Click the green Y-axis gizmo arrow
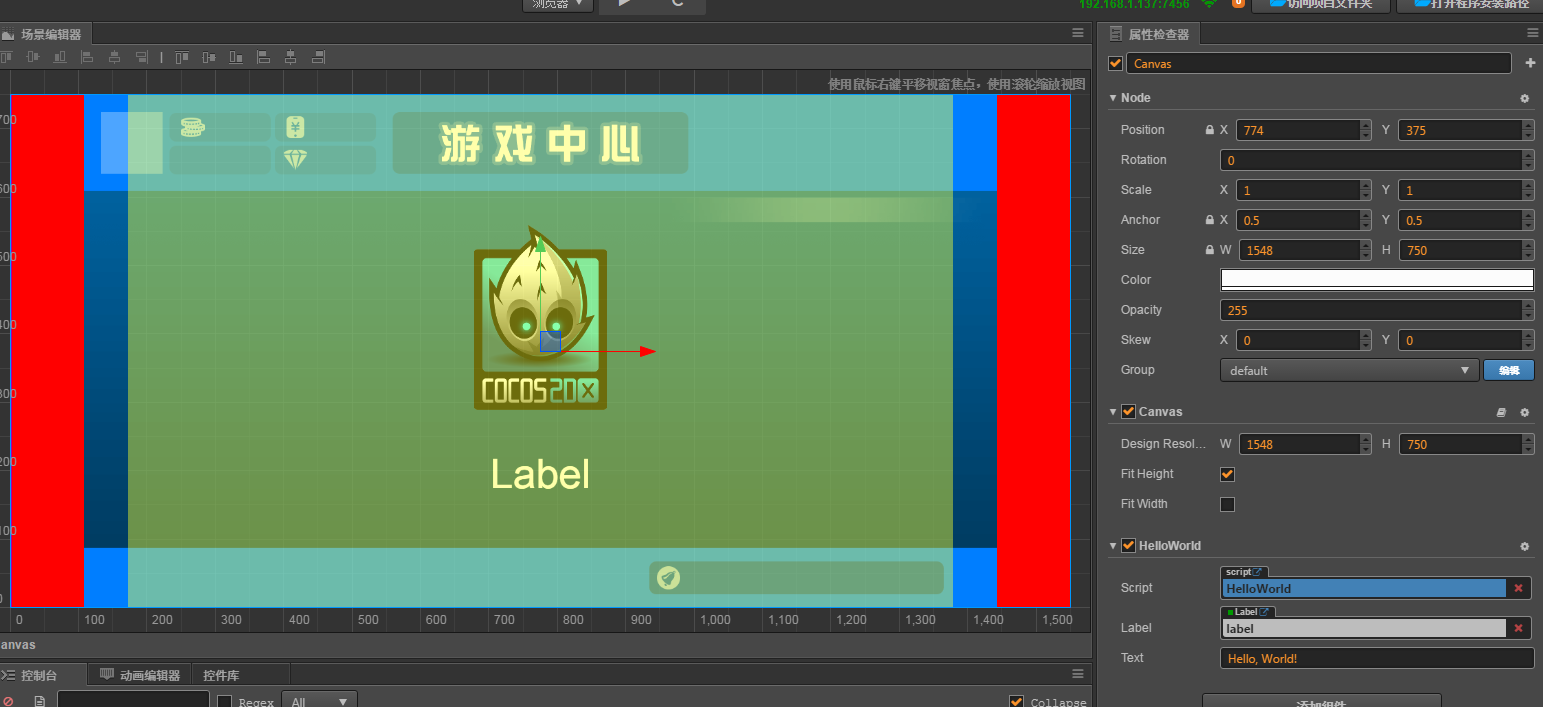 click(x=540, y=243)
